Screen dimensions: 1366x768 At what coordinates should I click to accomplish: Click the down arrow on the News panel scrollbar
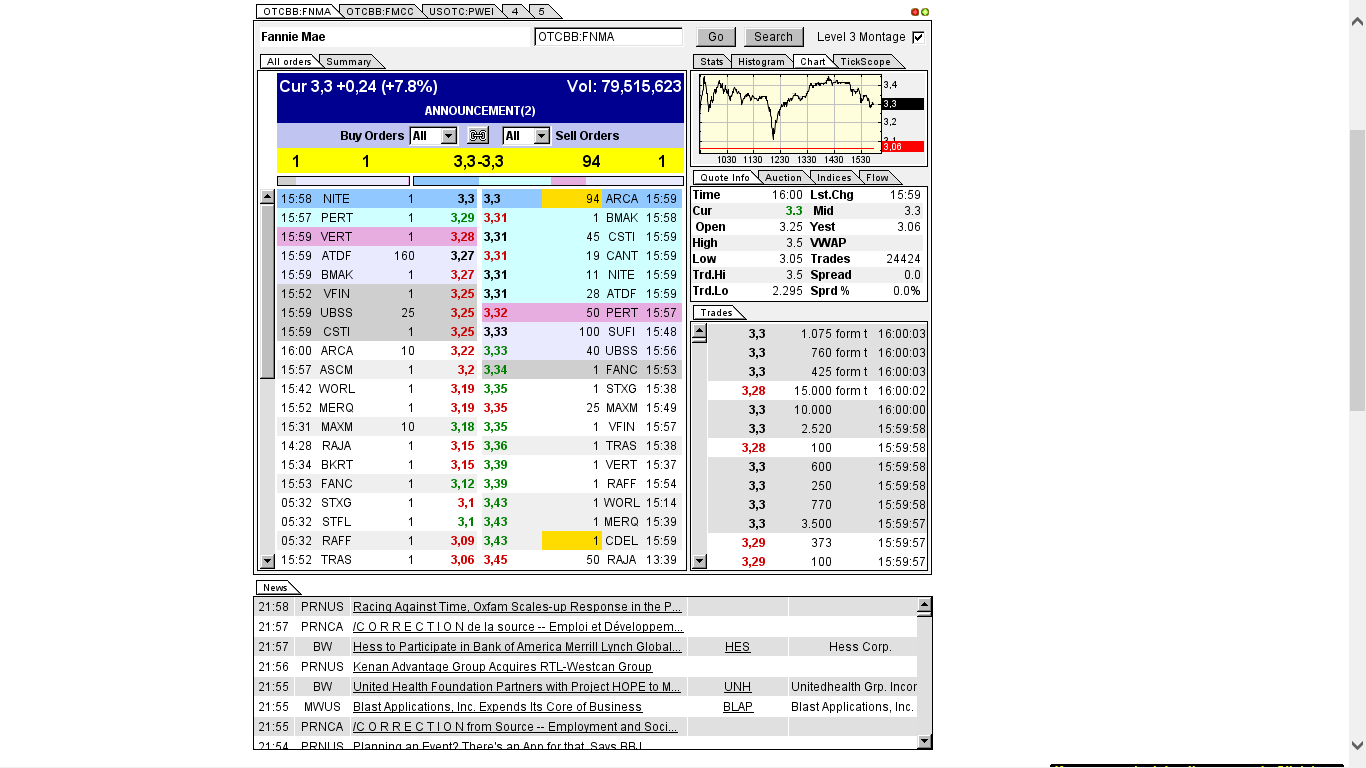[x=922, y=742]
